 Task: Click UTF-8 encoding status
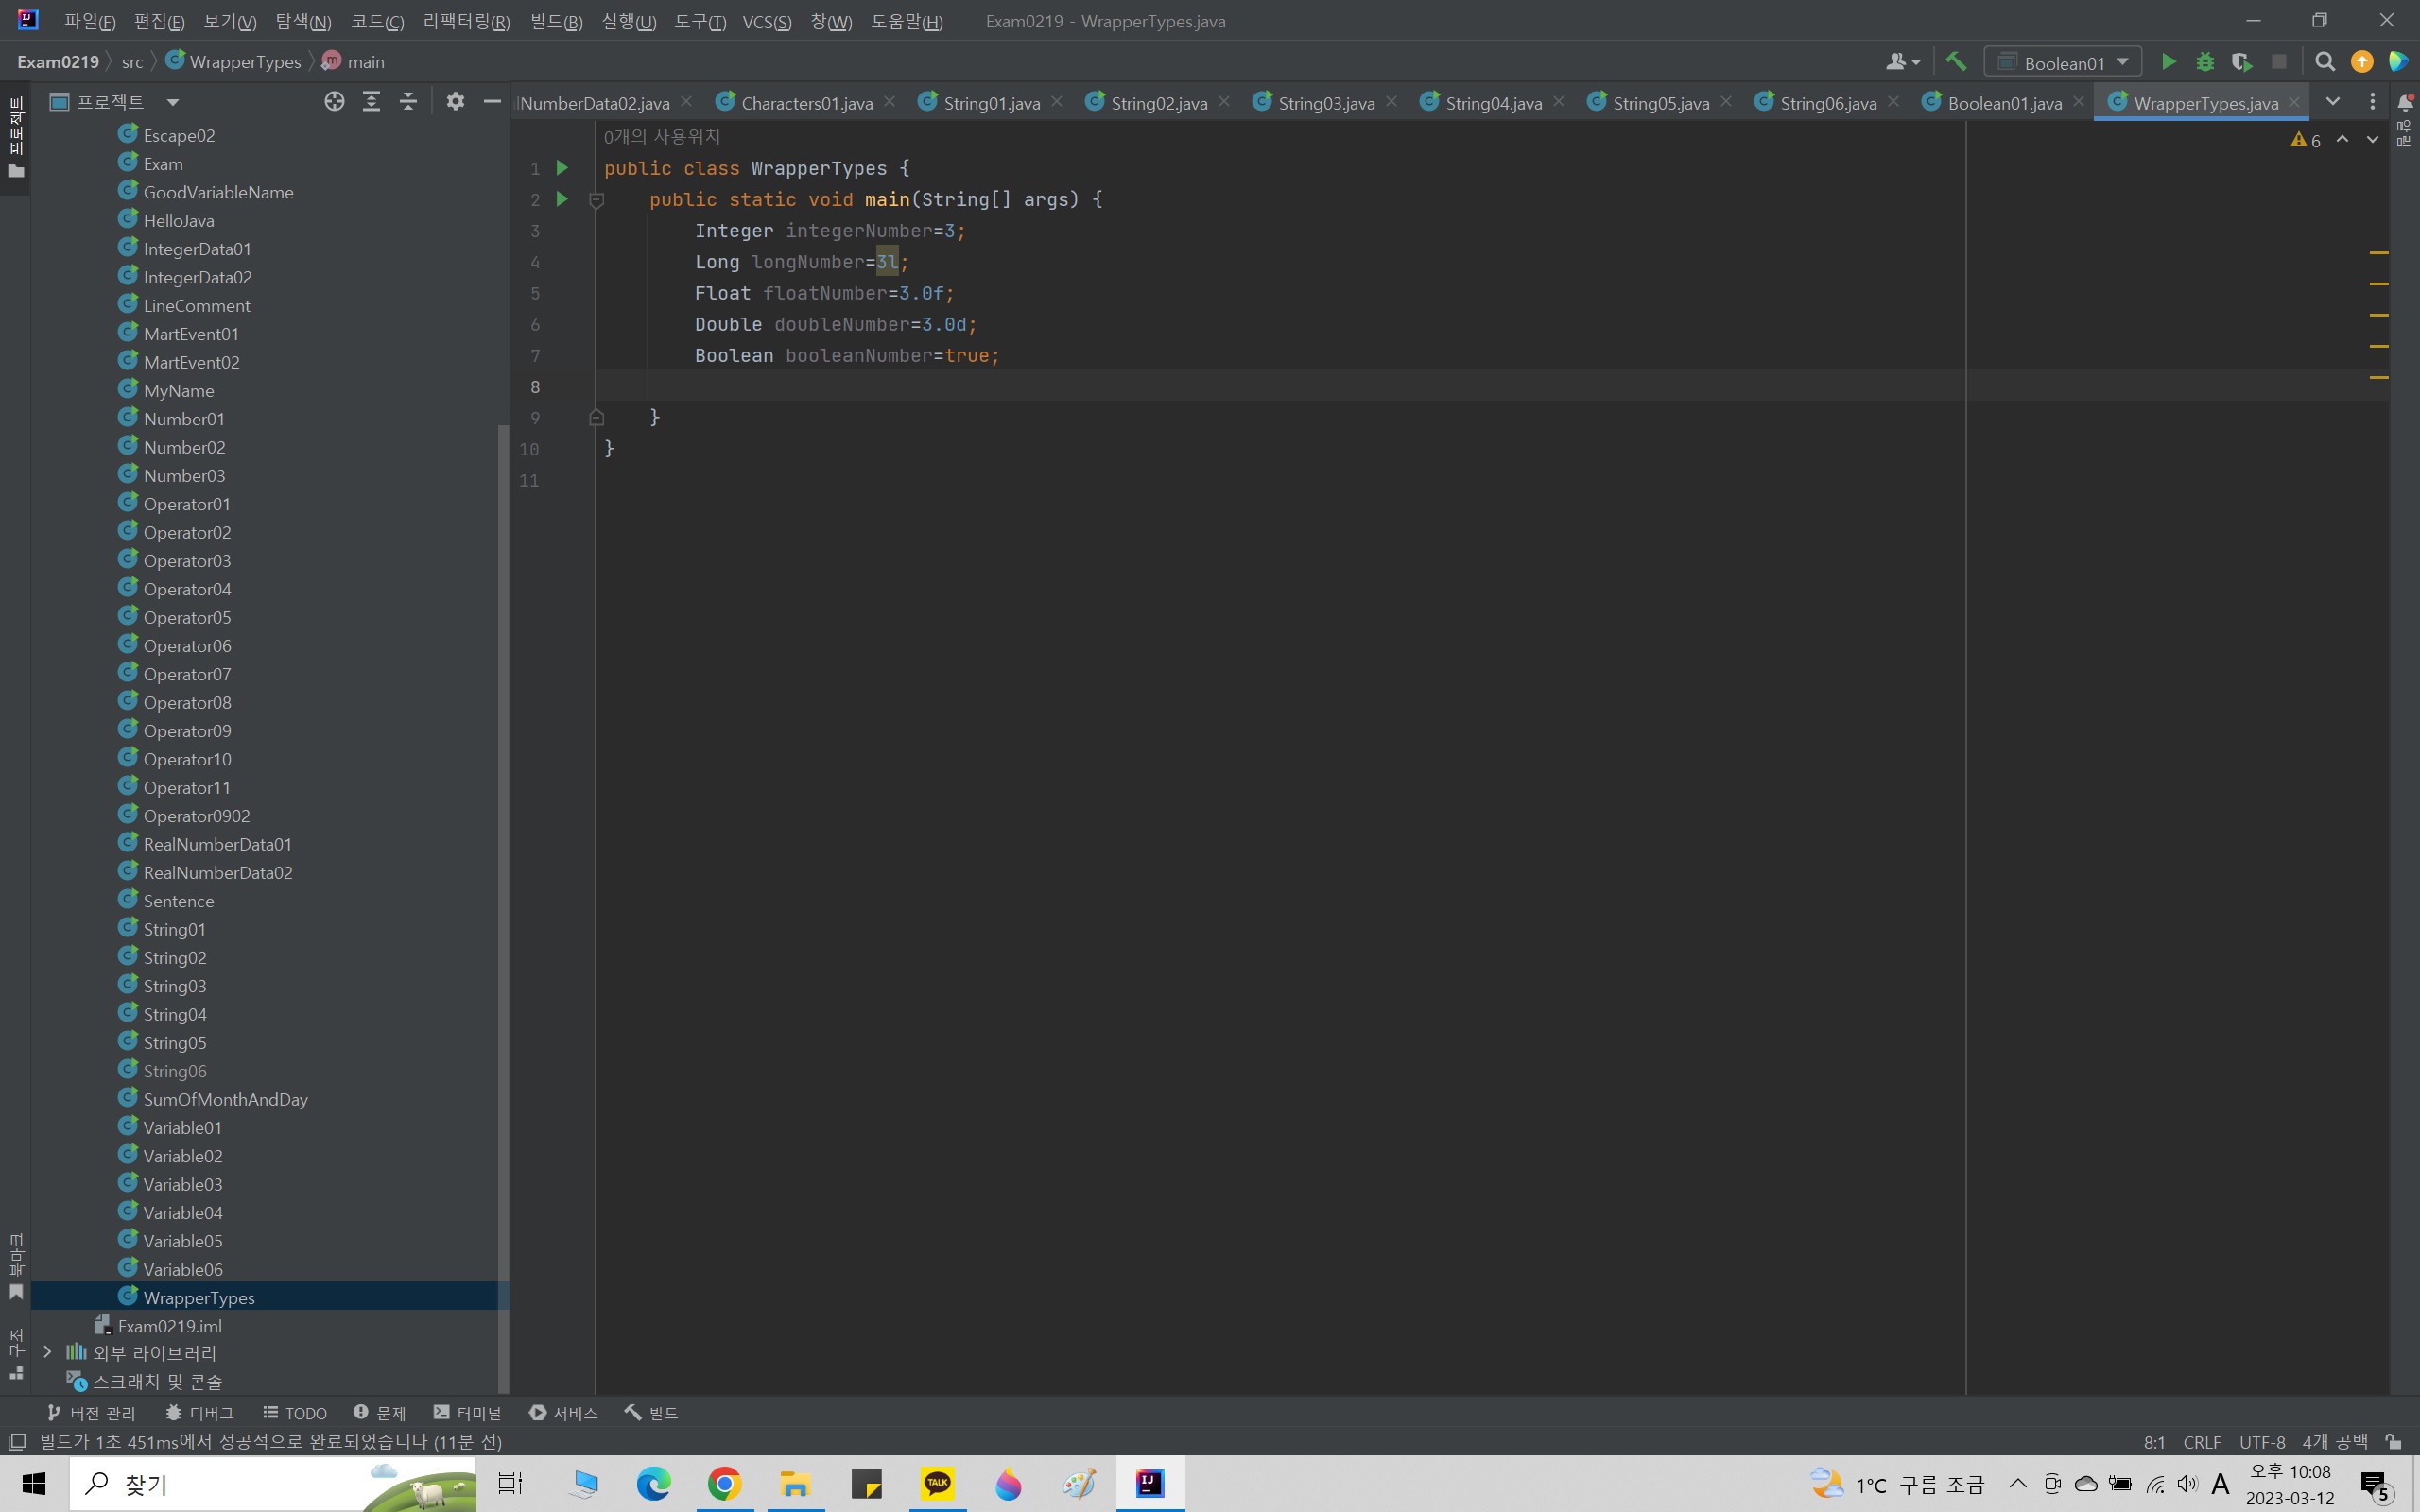pos(2262,1441)
